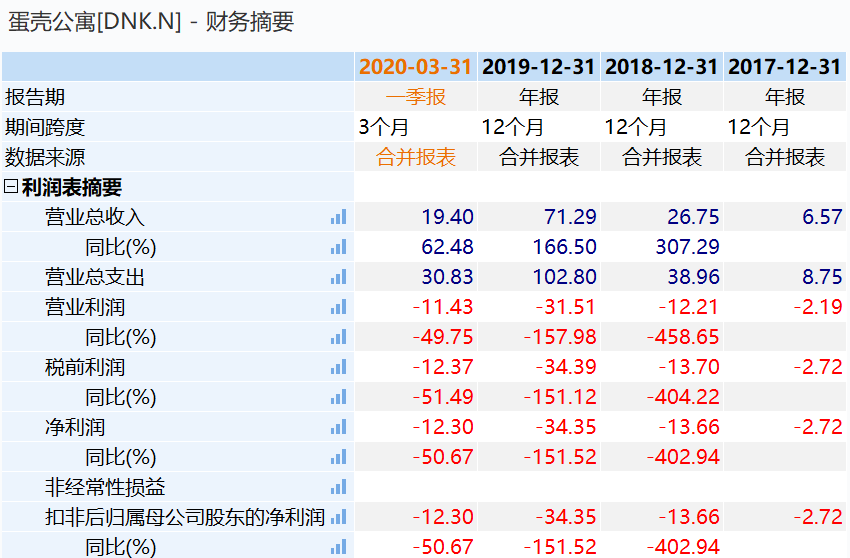The image size is (850, 558).
Task: Open chart icon for 非经常性损益 row
Action: click(x=338, y=487)
